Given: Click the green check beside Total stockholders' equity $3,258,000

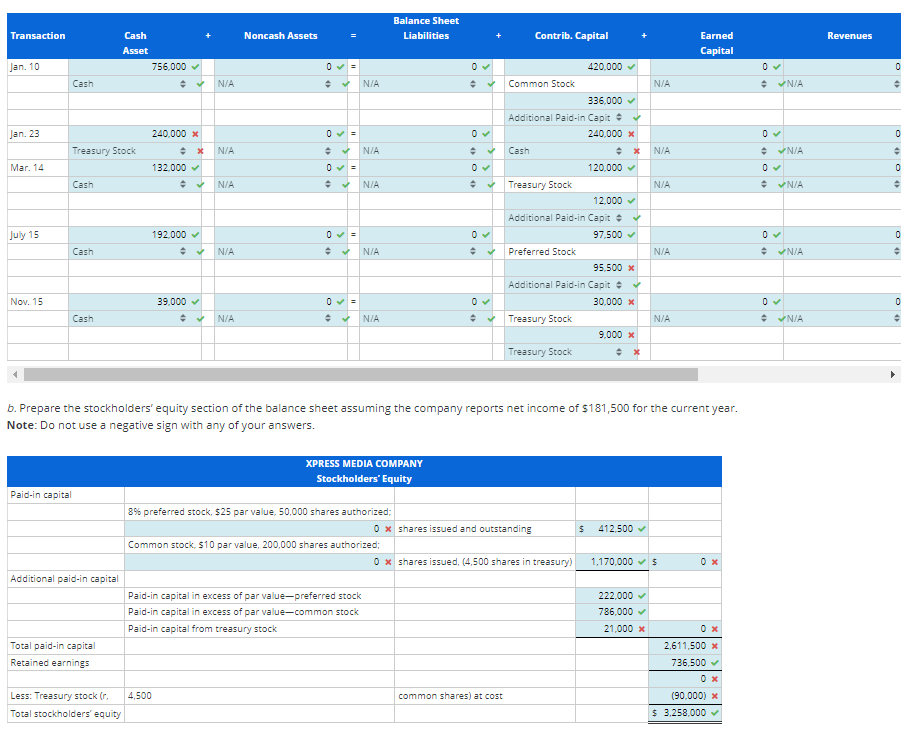Looking at the screenshot, I should click(716, 714).
